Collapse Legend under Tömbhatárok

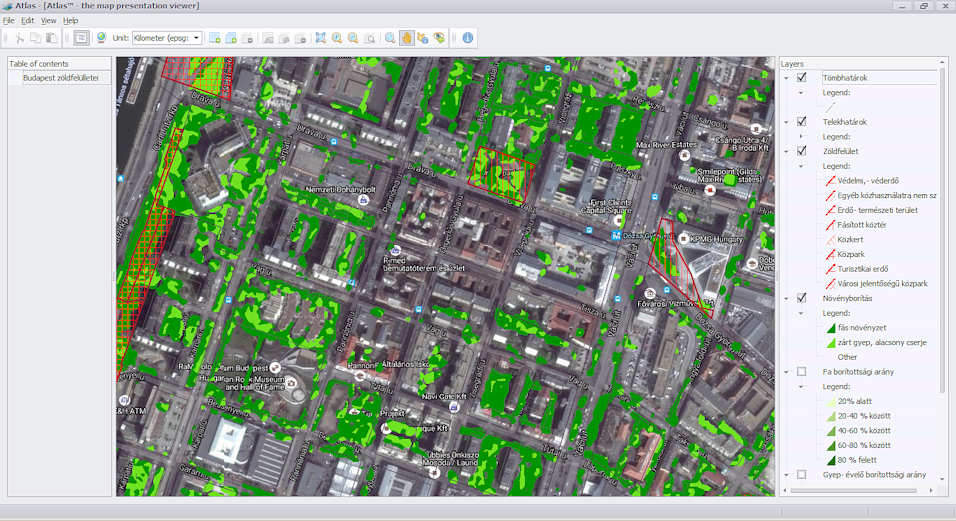(801, 93)
